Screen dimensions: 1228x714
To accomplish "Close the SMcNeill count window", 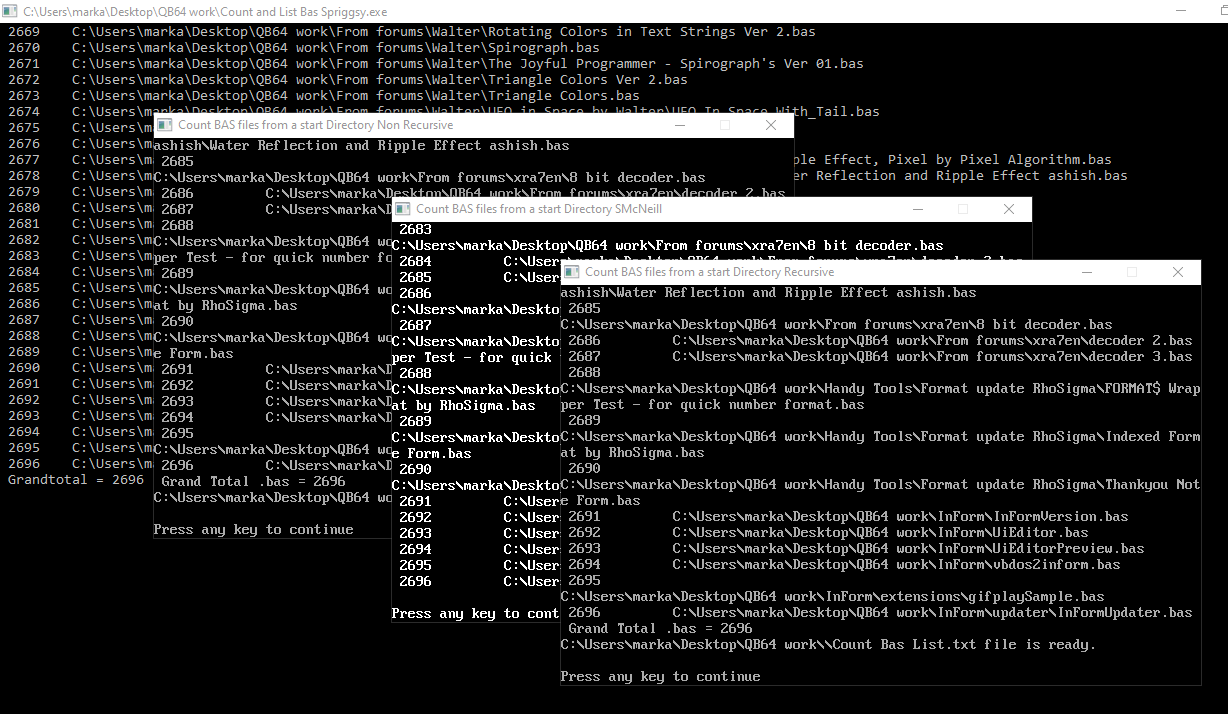I will pos(1009,209).
